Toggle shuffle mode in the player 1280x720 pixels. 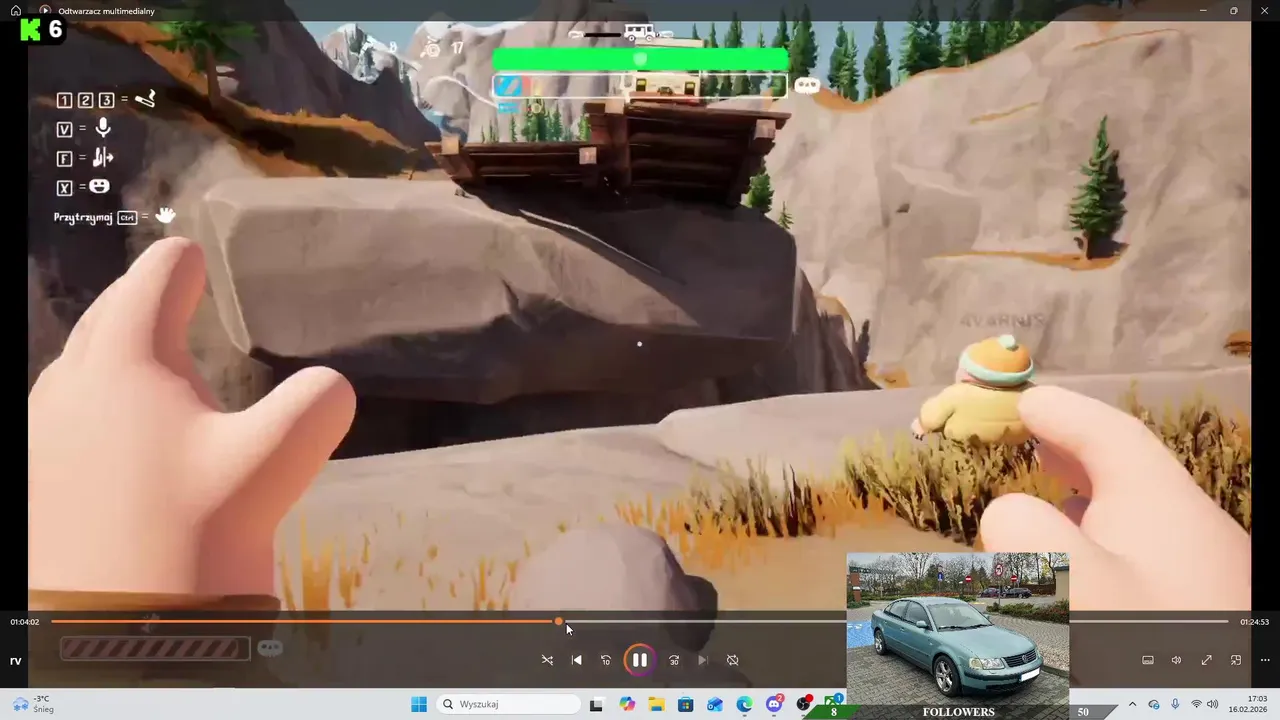(547, 660)
